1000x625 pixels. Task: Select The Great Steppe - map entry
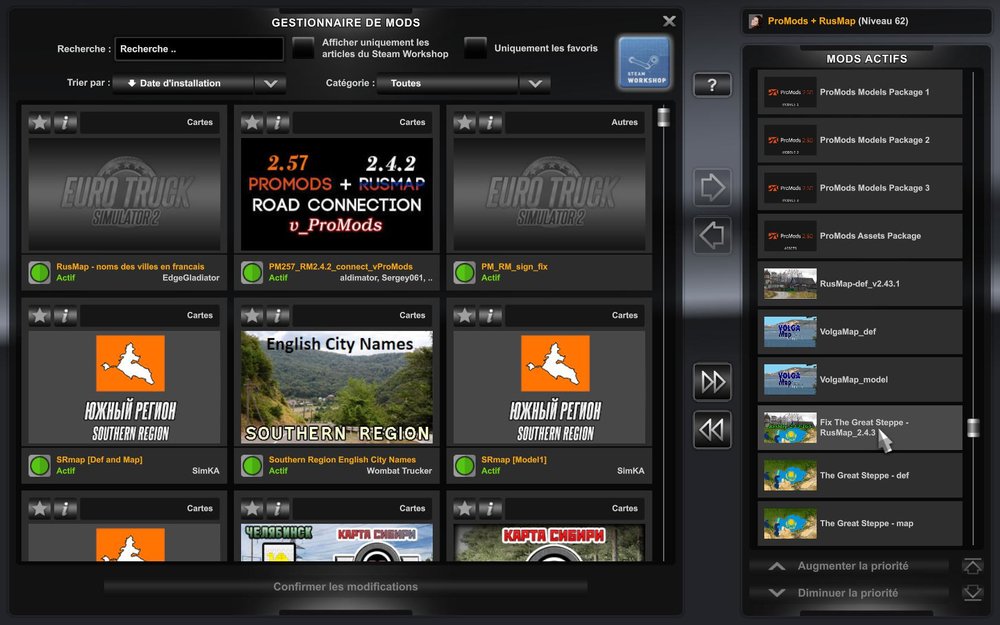[x=860, y=523]
